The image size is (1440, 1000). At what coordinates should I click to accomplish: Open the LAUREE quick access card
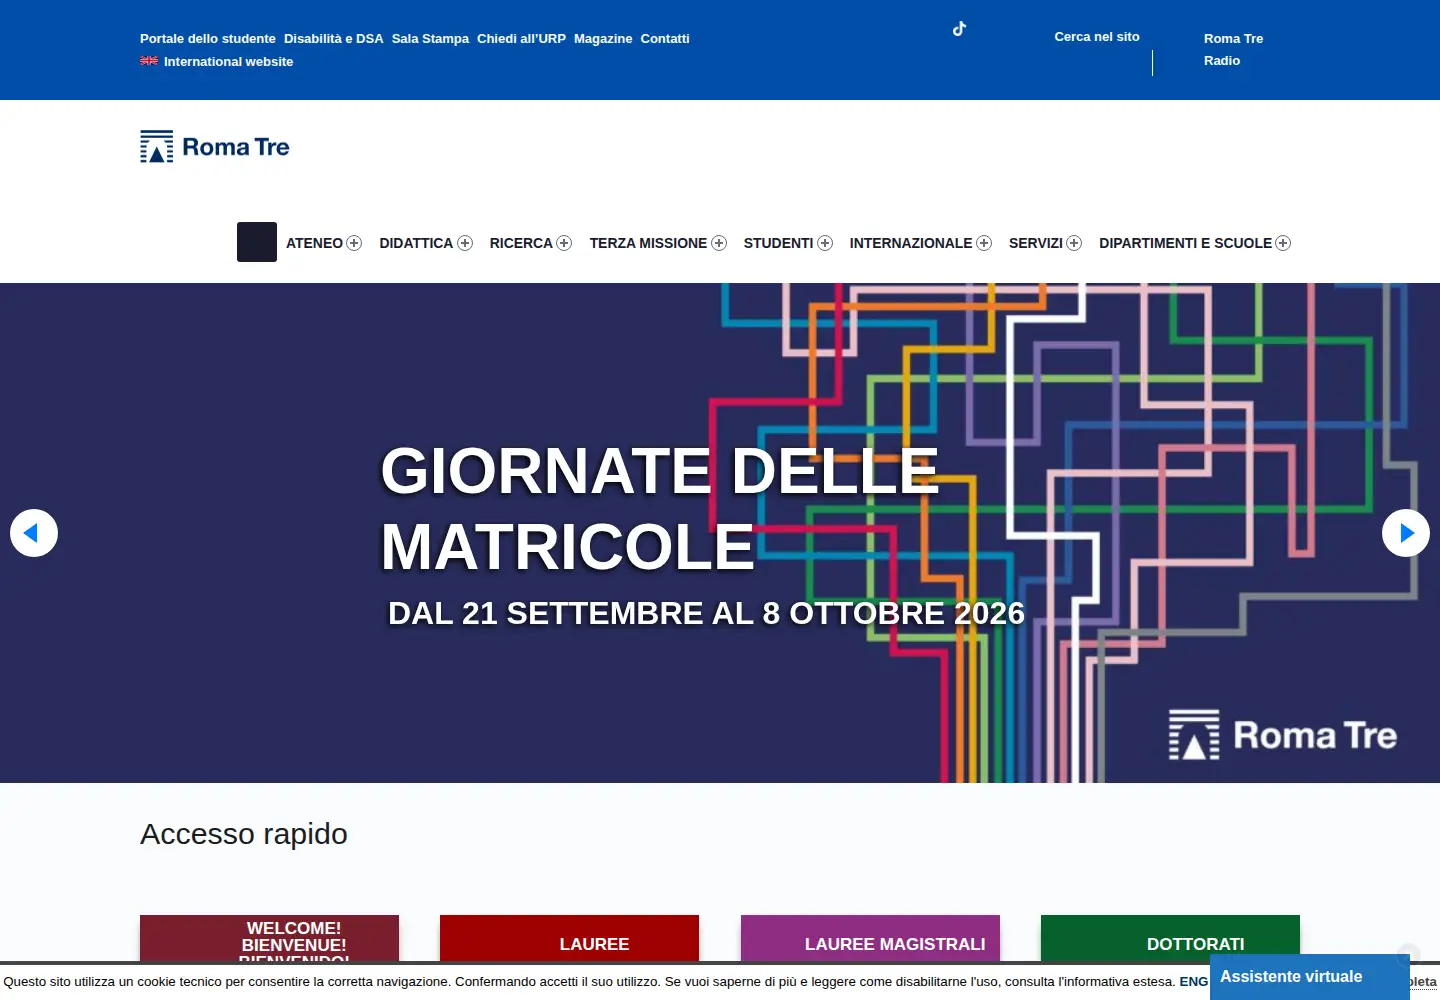569,940
